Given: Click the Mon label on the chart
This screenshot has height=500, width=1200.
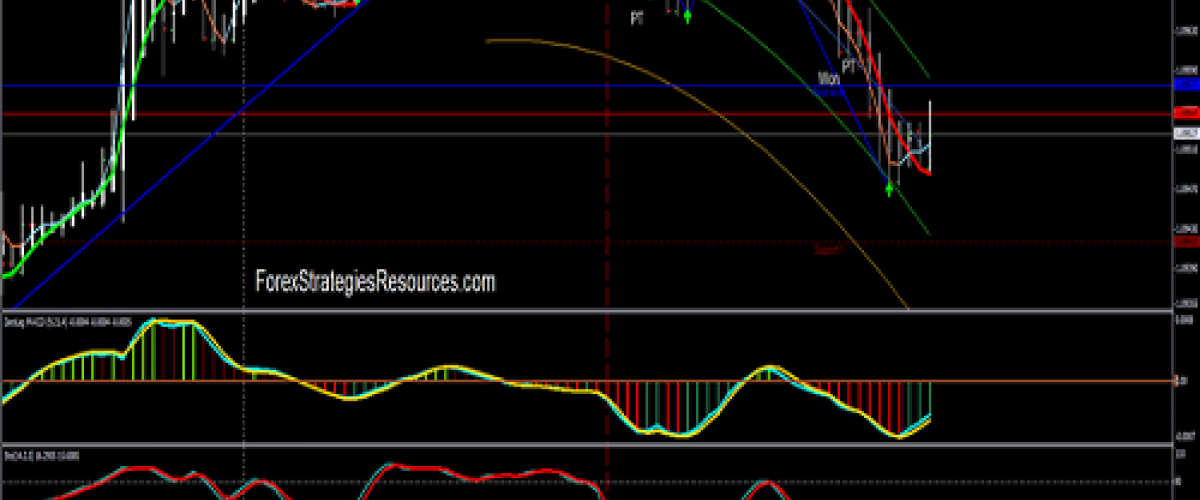Looking at the screenshot, I should [828, 77].
